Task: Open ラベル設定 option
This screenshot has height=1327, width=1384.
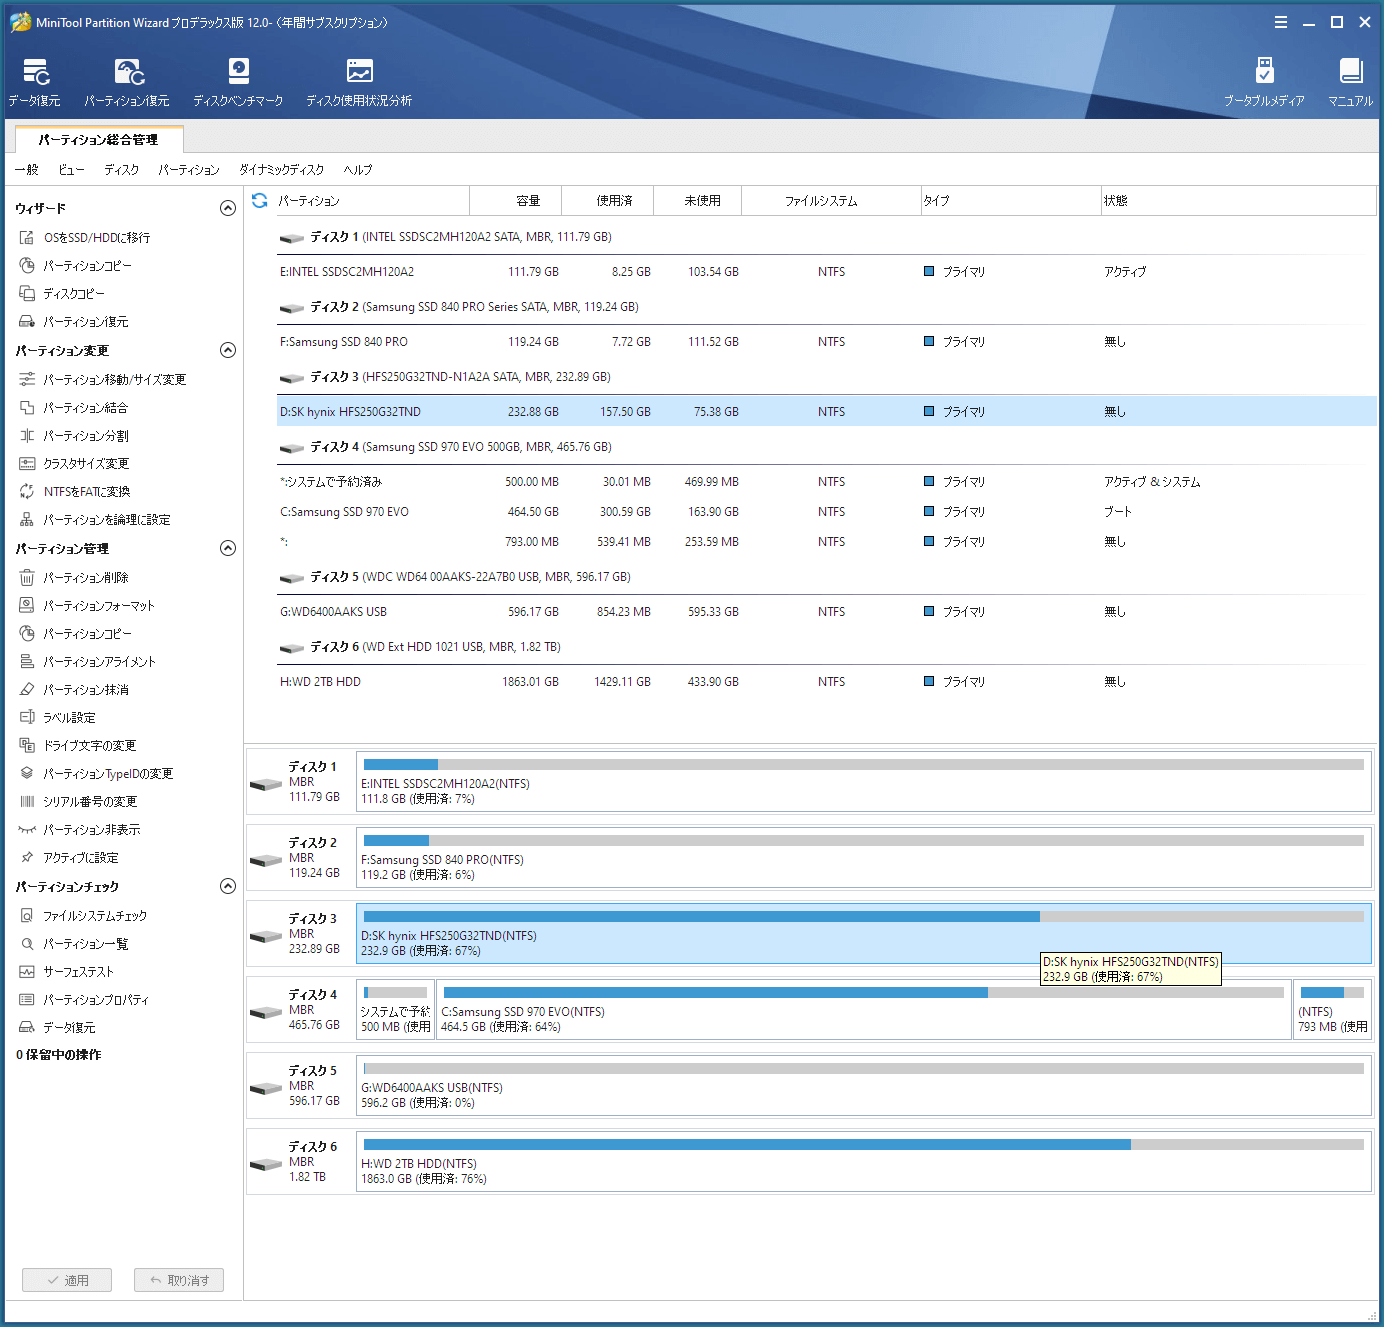Action: click(58, 718)
